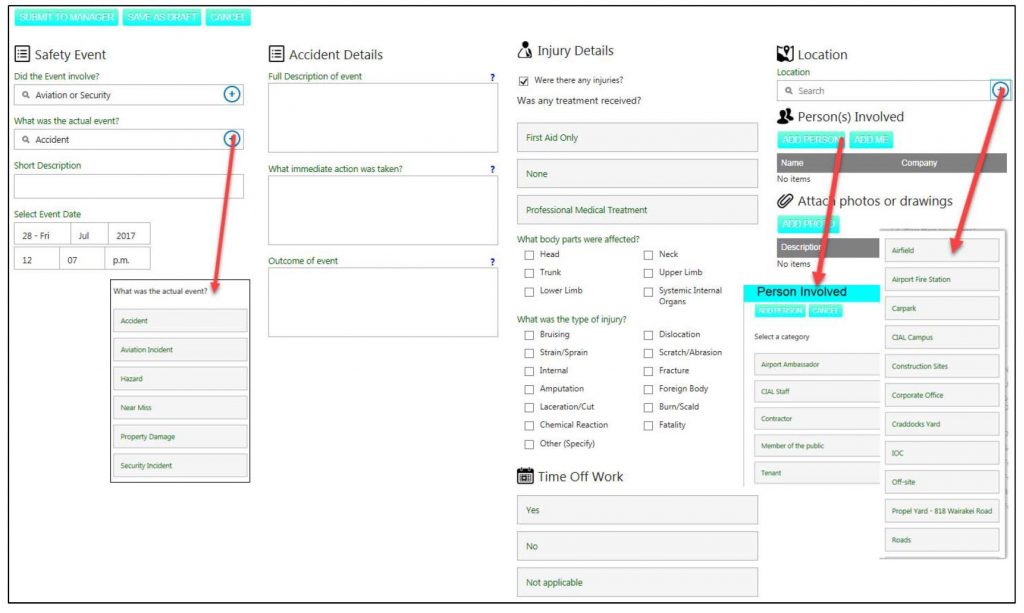Click into the Short Description field
This screenshot has width=1024, height=613.
point(128,186)
